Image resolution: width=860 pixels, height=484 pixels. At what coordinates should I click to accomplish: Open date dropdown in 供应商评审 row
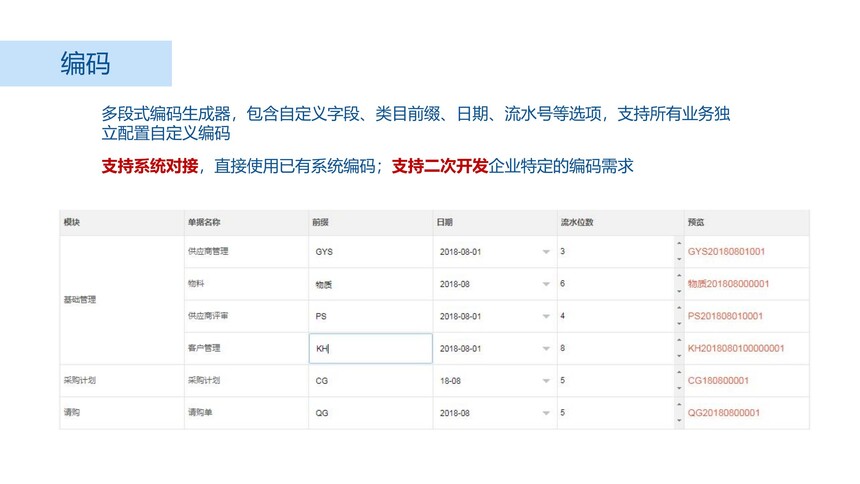546,317
